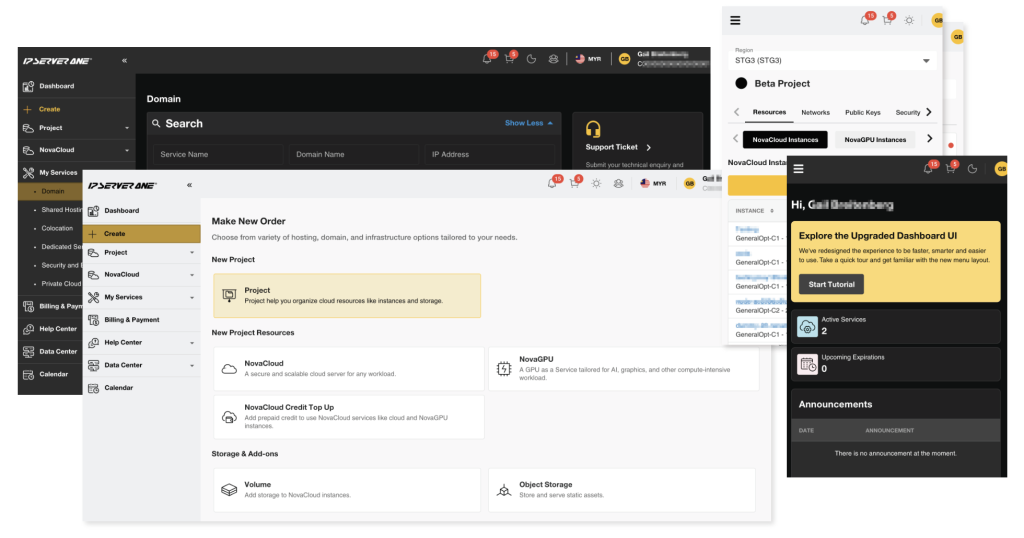Image resolution: width=1024 pixels, height=538 pixels.
Task: Select Domain sub-item in dark sidebar
Action: pos(52,191)
